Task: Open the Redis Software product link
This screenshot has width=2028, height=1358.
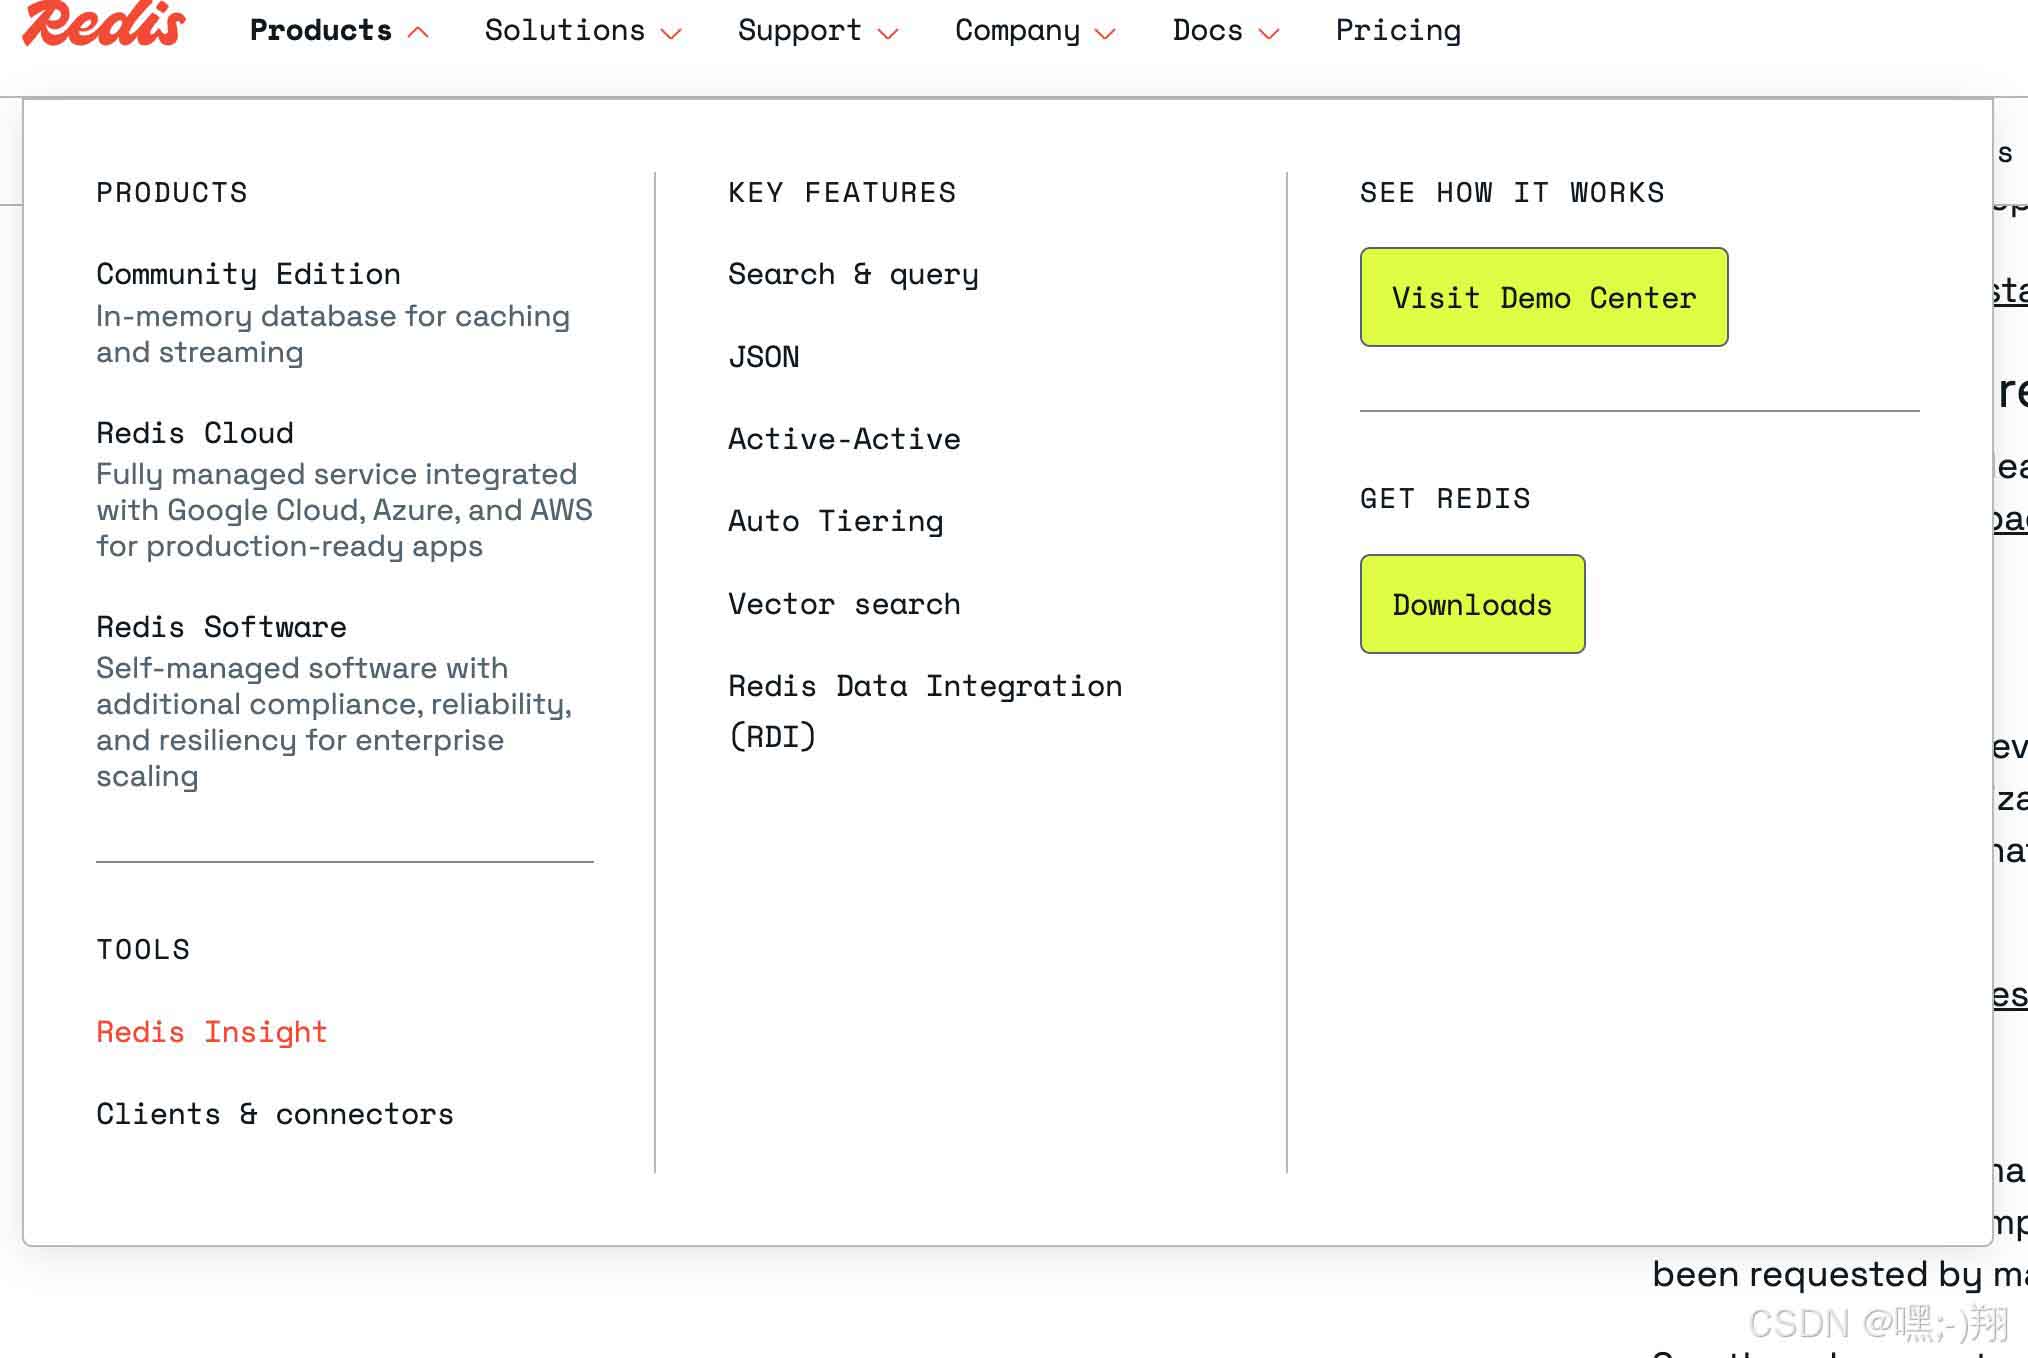Action: (x=221, y=627)
